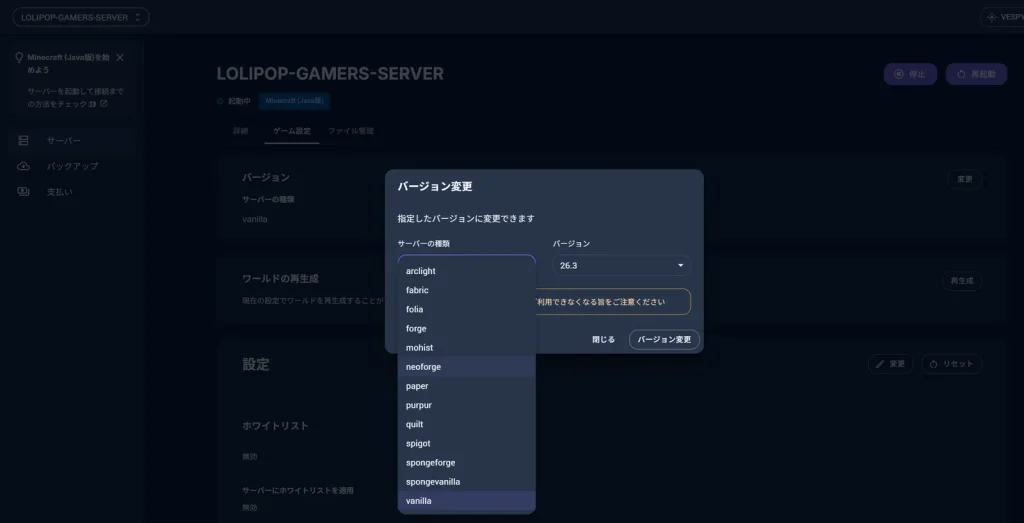1024x523 pixels.
Task: Click the payment icon in sidebar
Action: click(24, 191)
